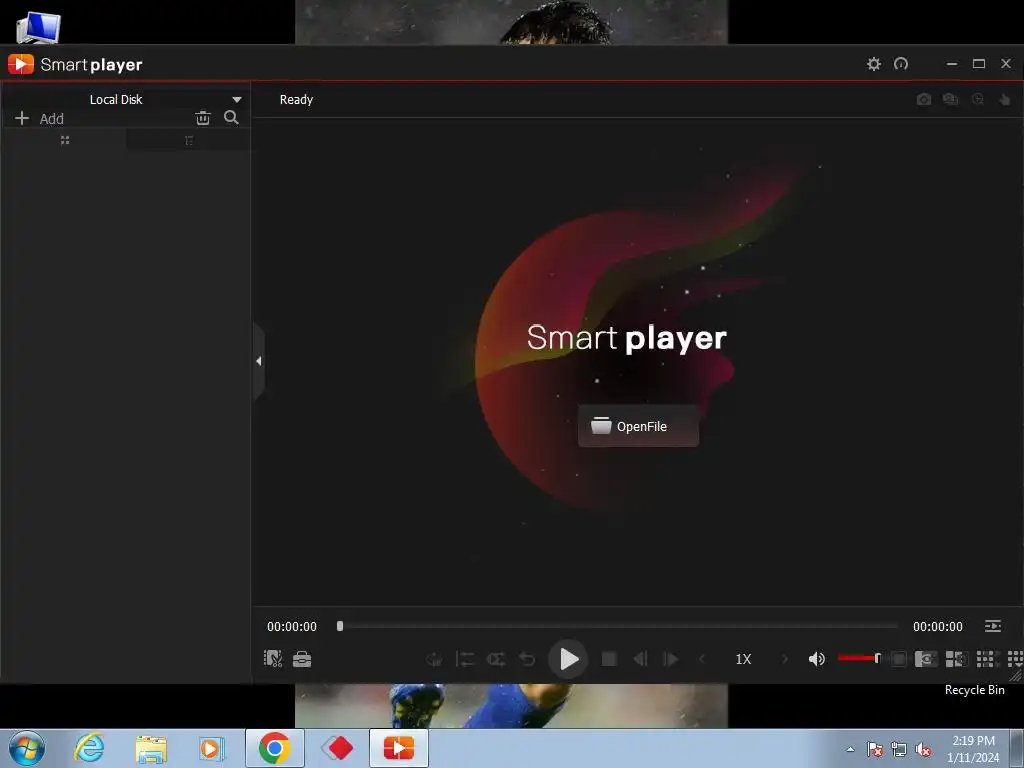Adjust the red volume slider
The height and width of the screenshot is (768, 1024).
(859, 658)
